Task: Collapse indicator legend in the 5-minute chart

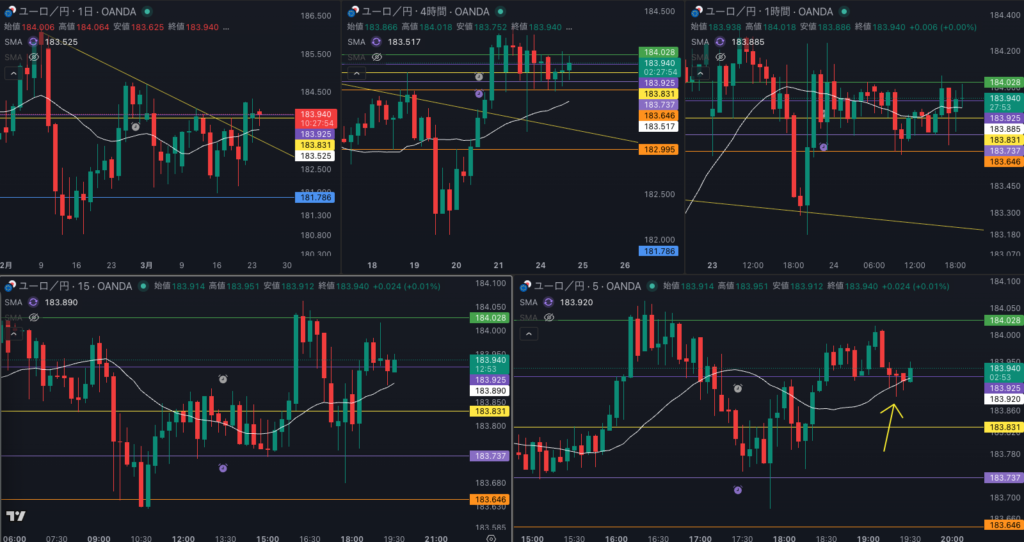Action: click(527, 333)
